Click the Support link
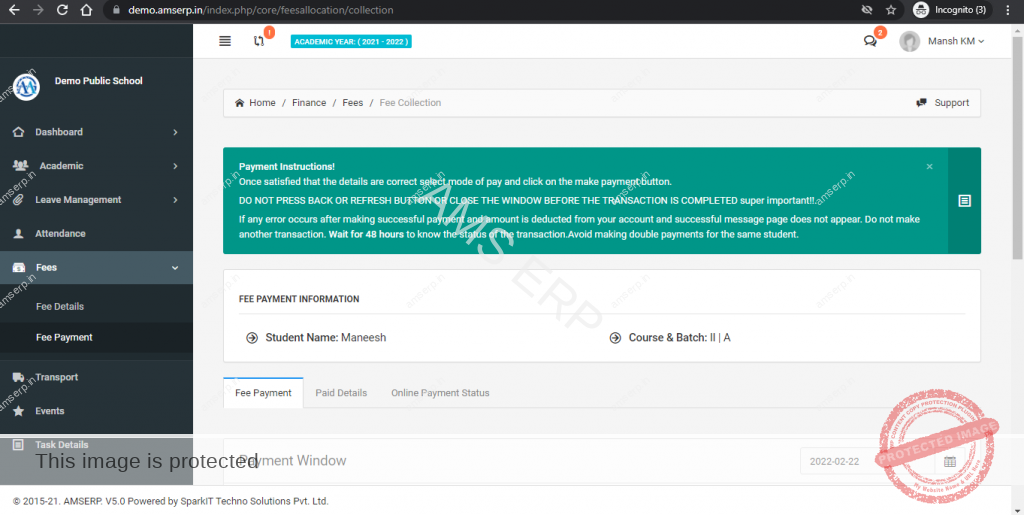The height and width of the screenshot is (515, 1024). 952,103
